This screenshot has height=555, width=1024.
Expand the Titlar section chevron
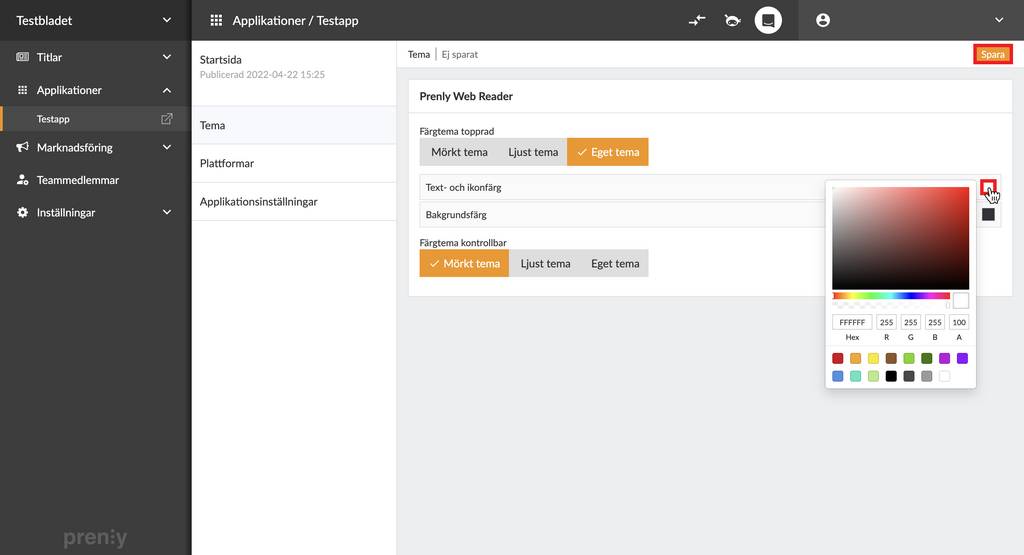point(167,57)
